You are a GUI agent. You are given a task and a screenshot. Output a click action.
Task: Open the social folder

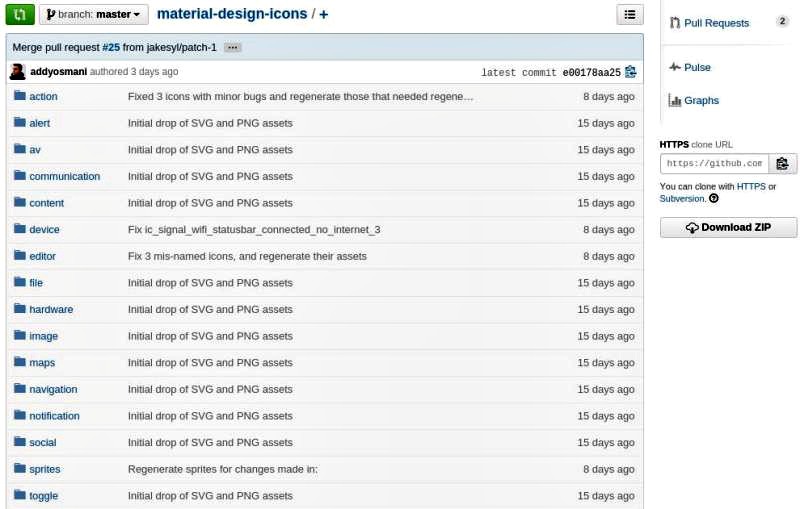42,442
